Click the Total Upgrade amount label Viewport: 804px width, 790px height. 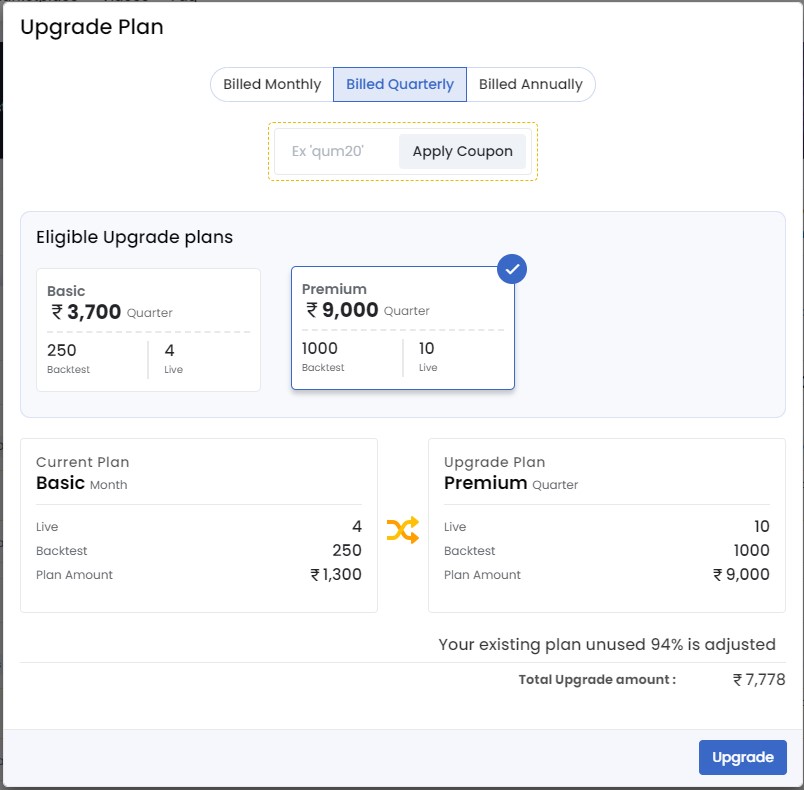[597, 680]
